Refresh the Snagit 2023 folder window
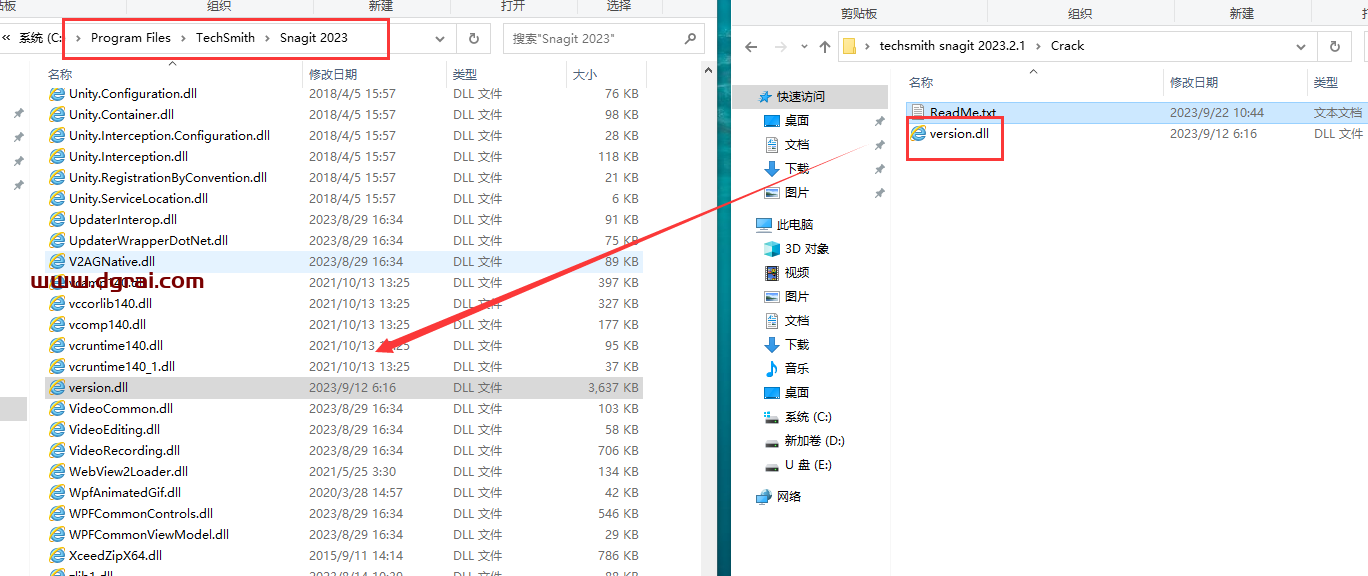The width and height of the screenshot is (1368, 576). (x=473, y=38)
